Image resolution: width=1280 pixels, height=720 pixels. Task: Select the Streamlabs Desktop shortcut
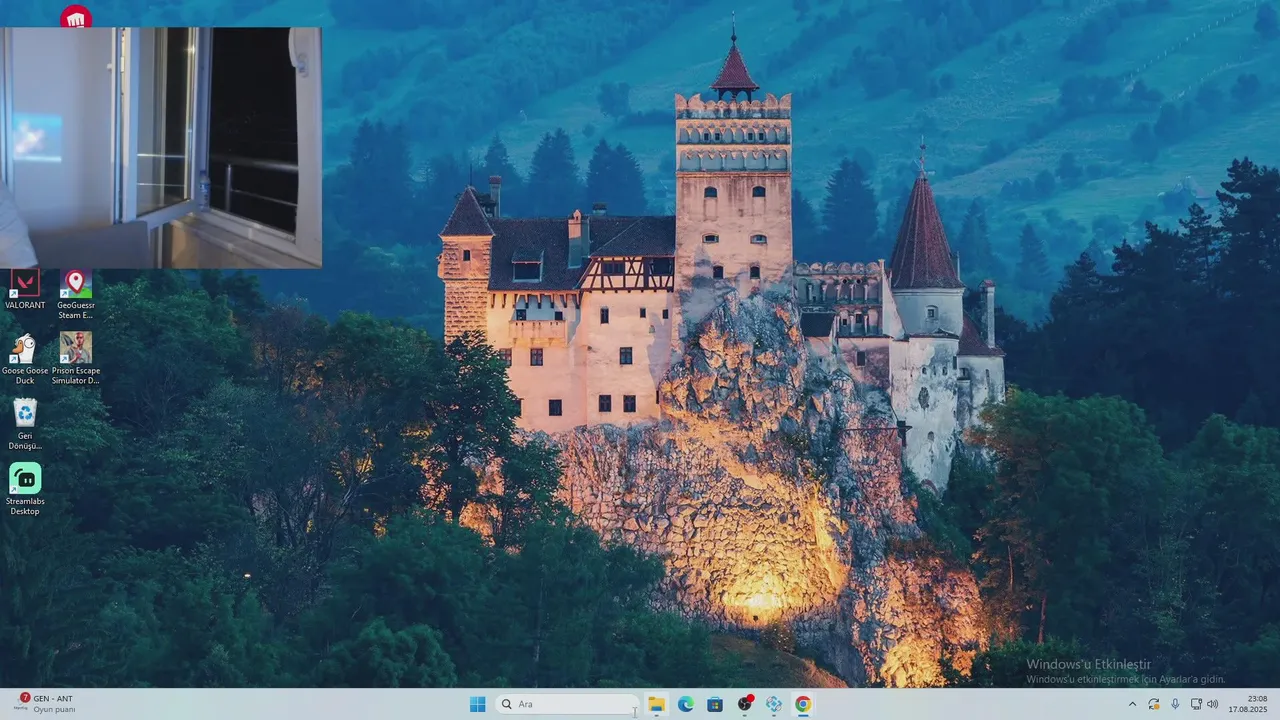(x=25, y=489)
